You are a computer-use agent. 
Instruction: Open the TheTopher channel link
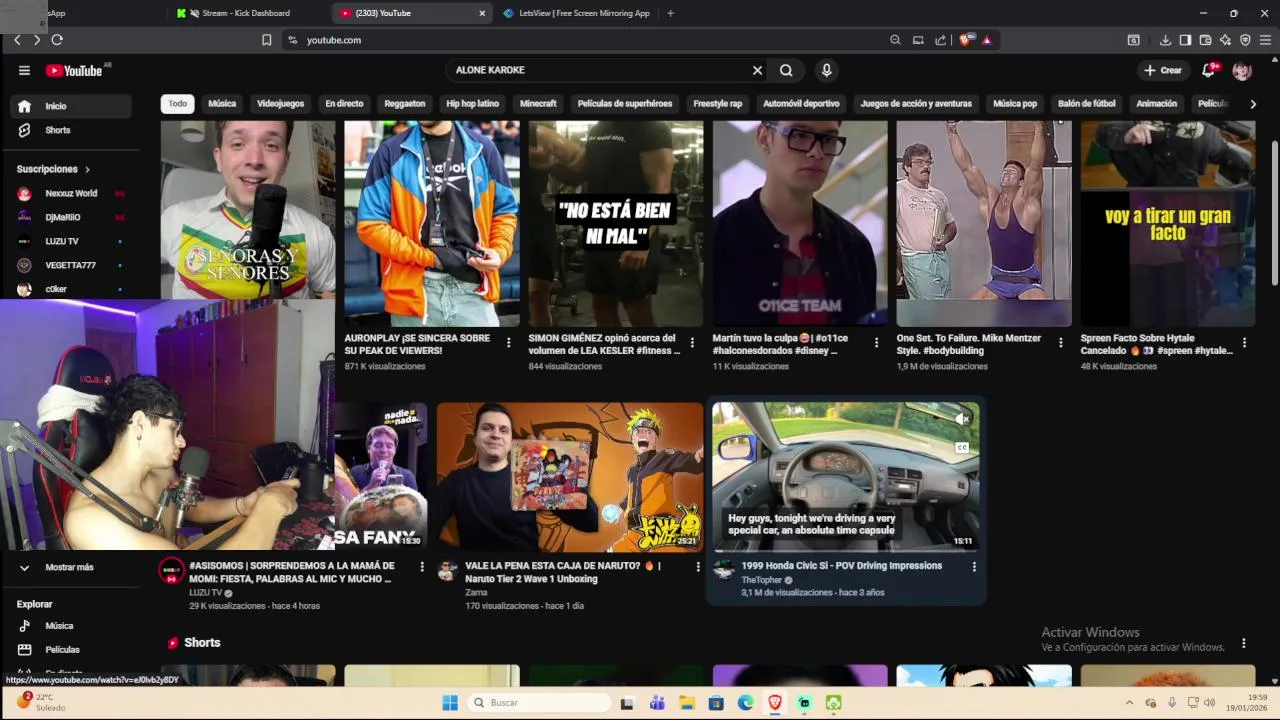(x=761, y=580)
